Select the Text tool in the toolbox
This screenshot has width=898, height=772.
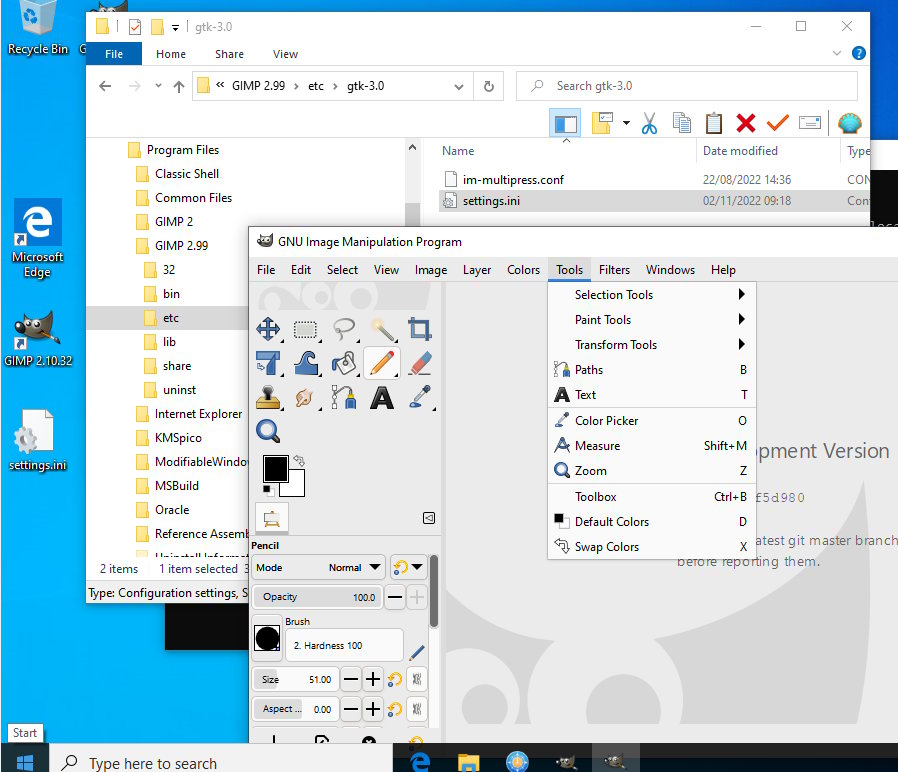382,398
